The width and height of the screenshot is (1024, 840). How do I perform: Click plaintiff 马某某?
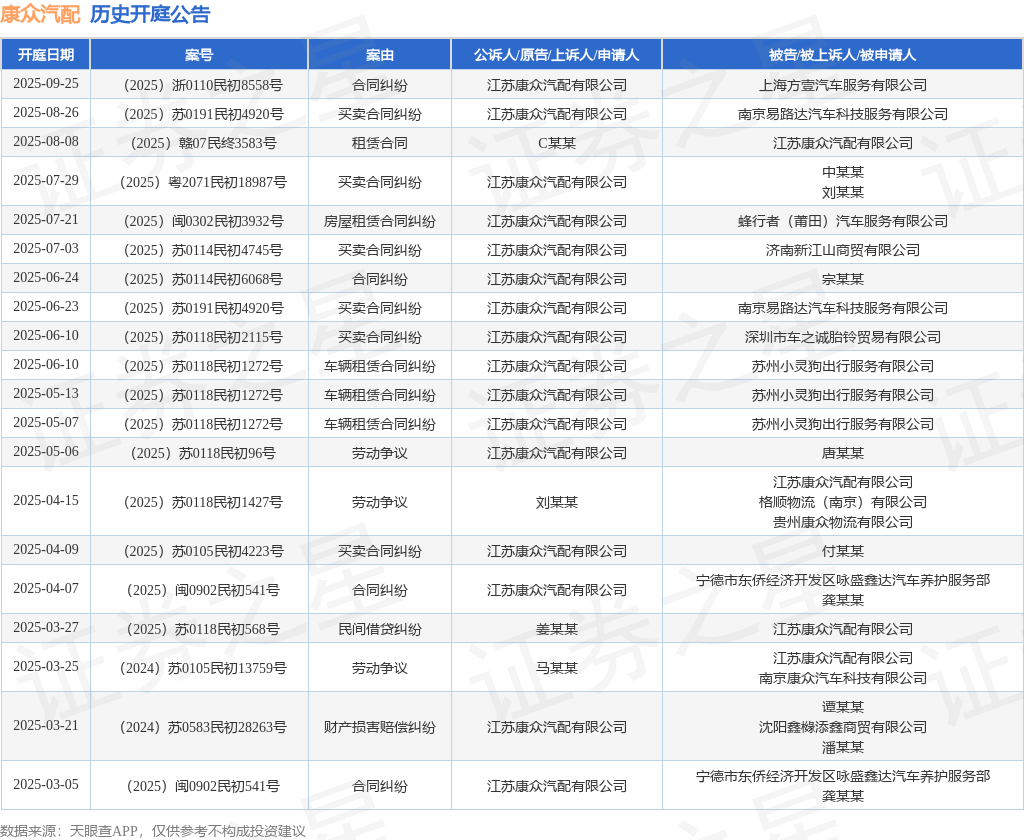(556, 668)
